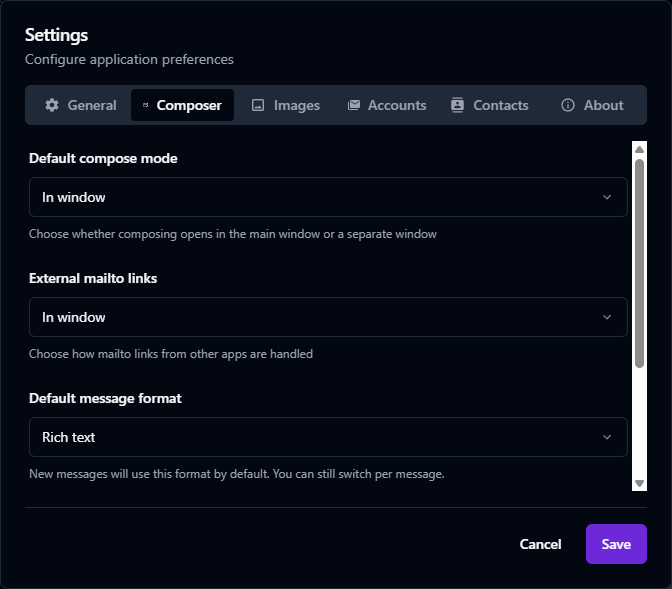Image resolution: width=672 pixels, height=589 pixels.
Task: Click the scrollbar up arrow
Action: tap(639, 149)
